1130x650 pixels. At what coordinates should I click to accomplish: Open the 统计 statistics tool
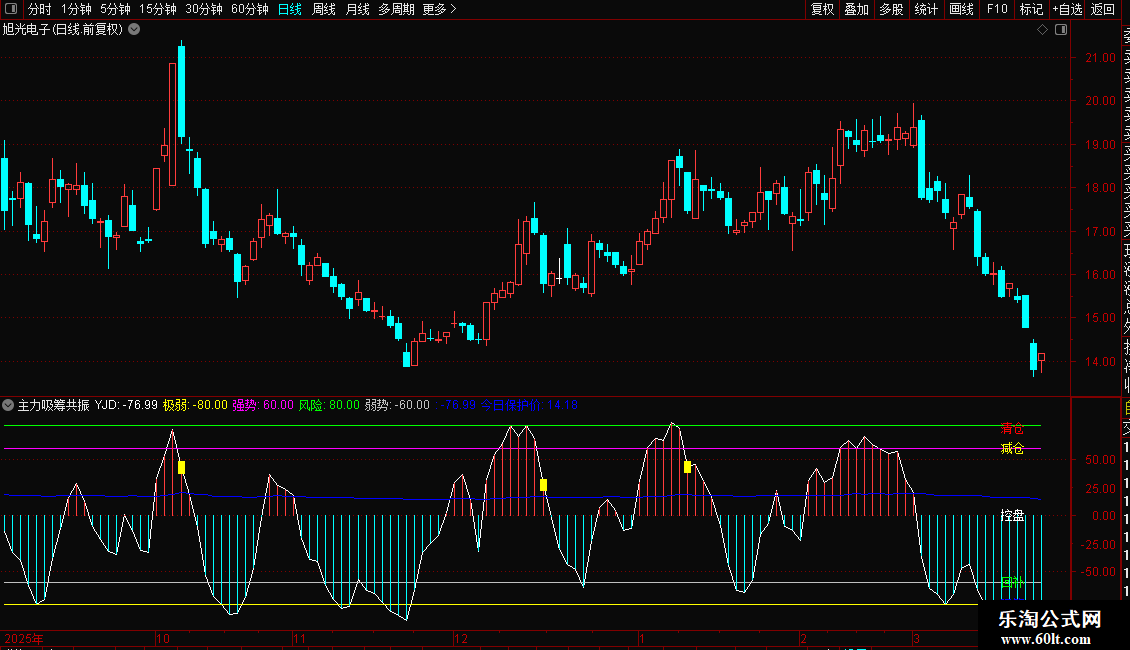tap(926, 9)
